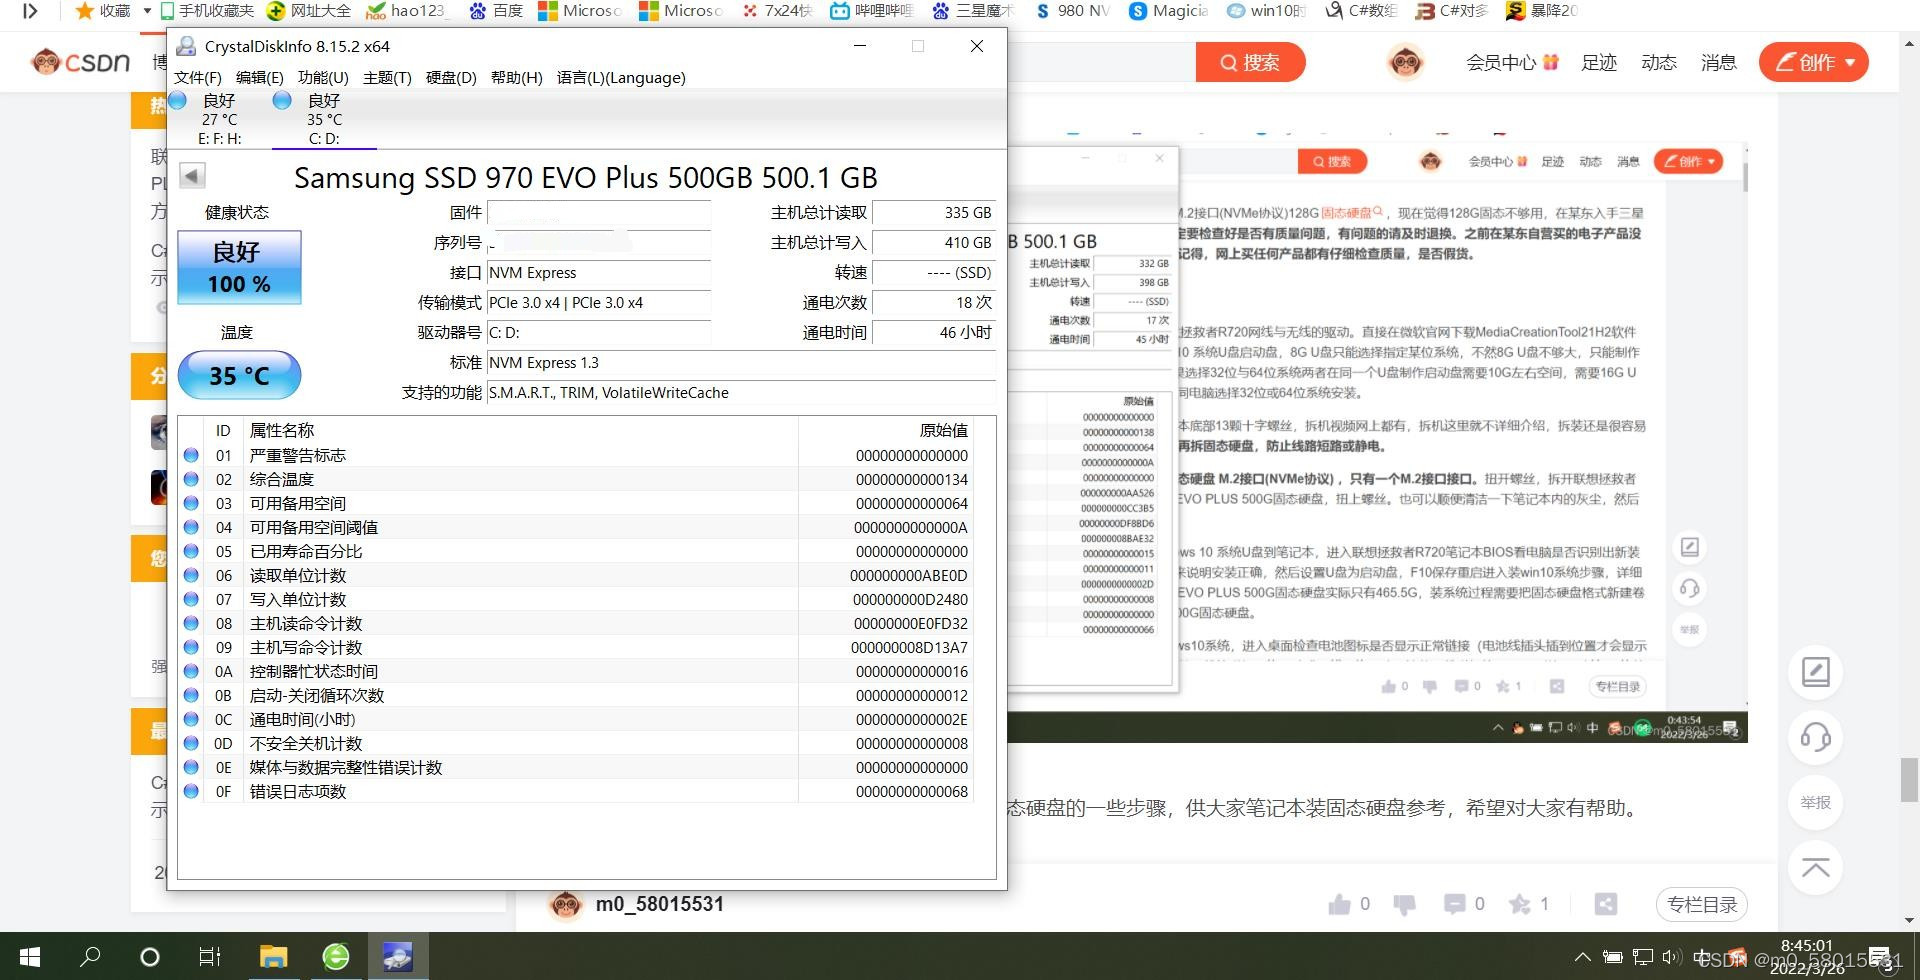Open 足迹 link in CSDN header
The width and height of the screenshot is (1920, 980).
pyautogui.click(x=1599, y=62)
